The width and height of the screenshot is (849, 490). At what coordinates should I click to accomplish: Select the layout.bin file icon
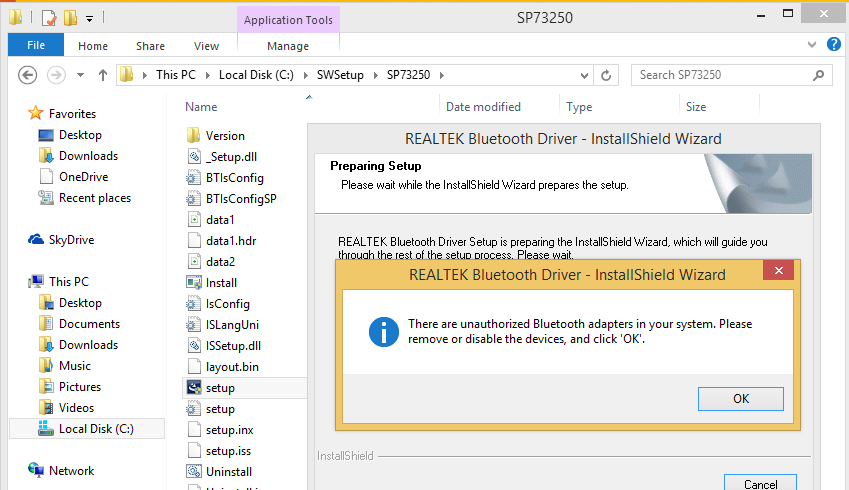(193, 367)
